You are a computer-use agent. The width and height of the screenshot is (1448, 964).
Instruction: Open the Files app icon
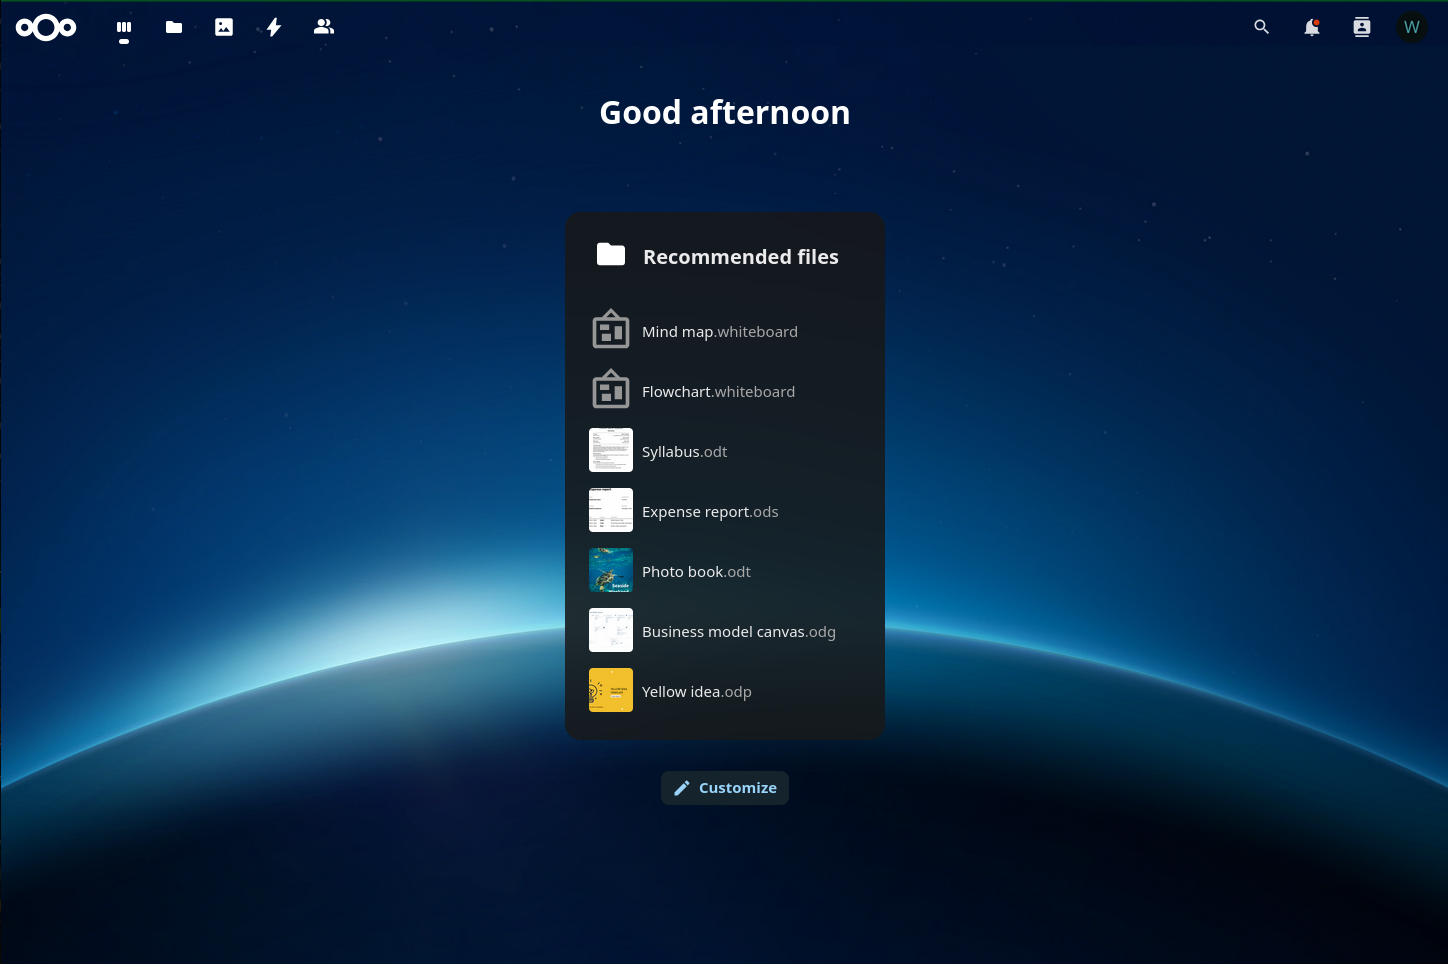(x=174, y=28)
